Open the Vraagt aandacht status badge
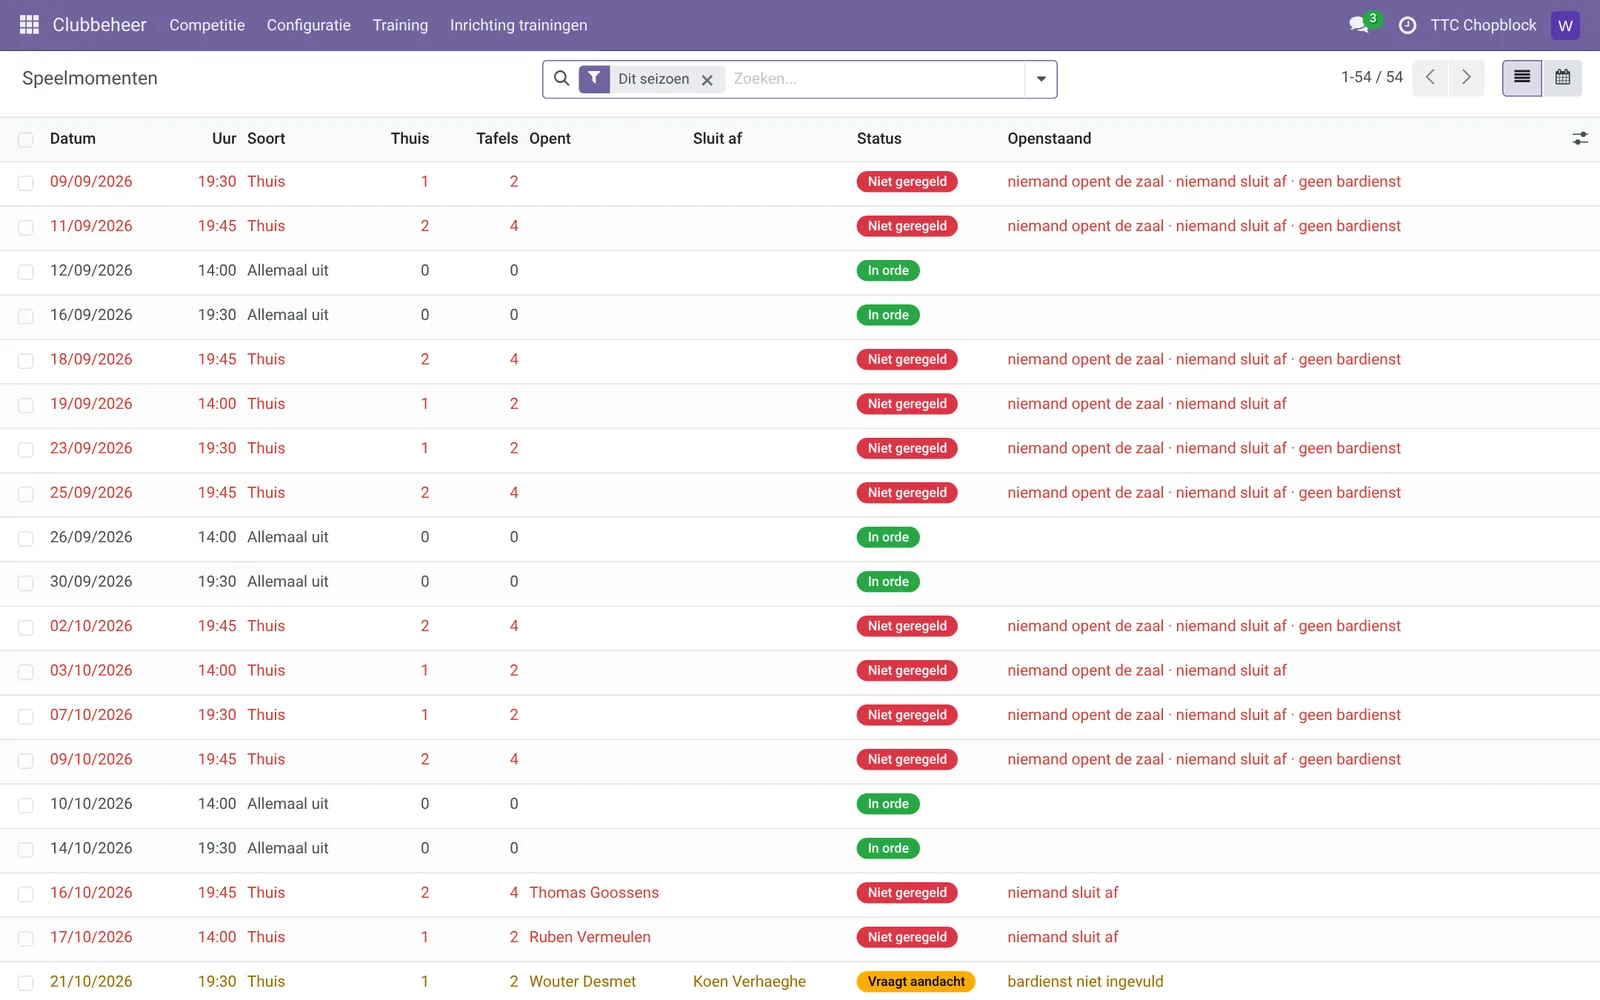This screenshot has width=1600, height=1000. [916, 982]
